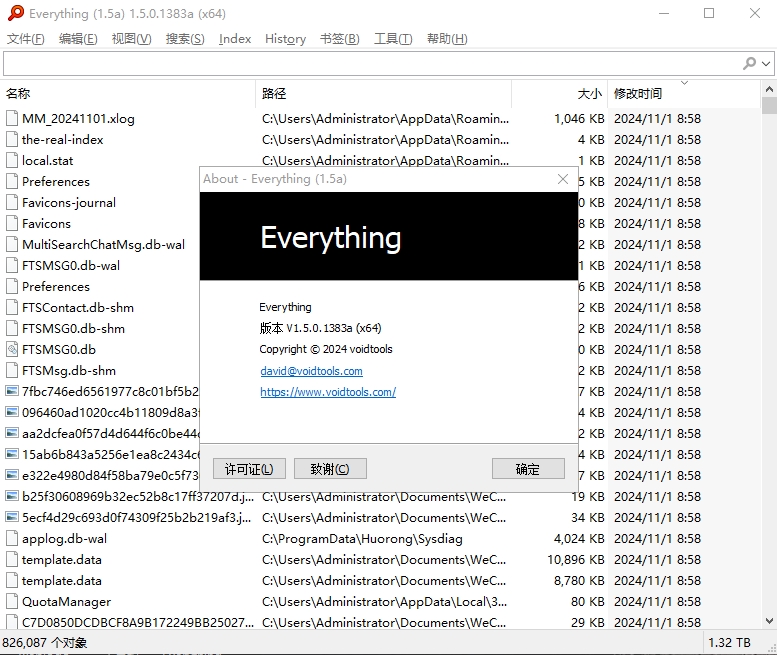Sort by the 名称 column header
777x655 pixels.
129,94
